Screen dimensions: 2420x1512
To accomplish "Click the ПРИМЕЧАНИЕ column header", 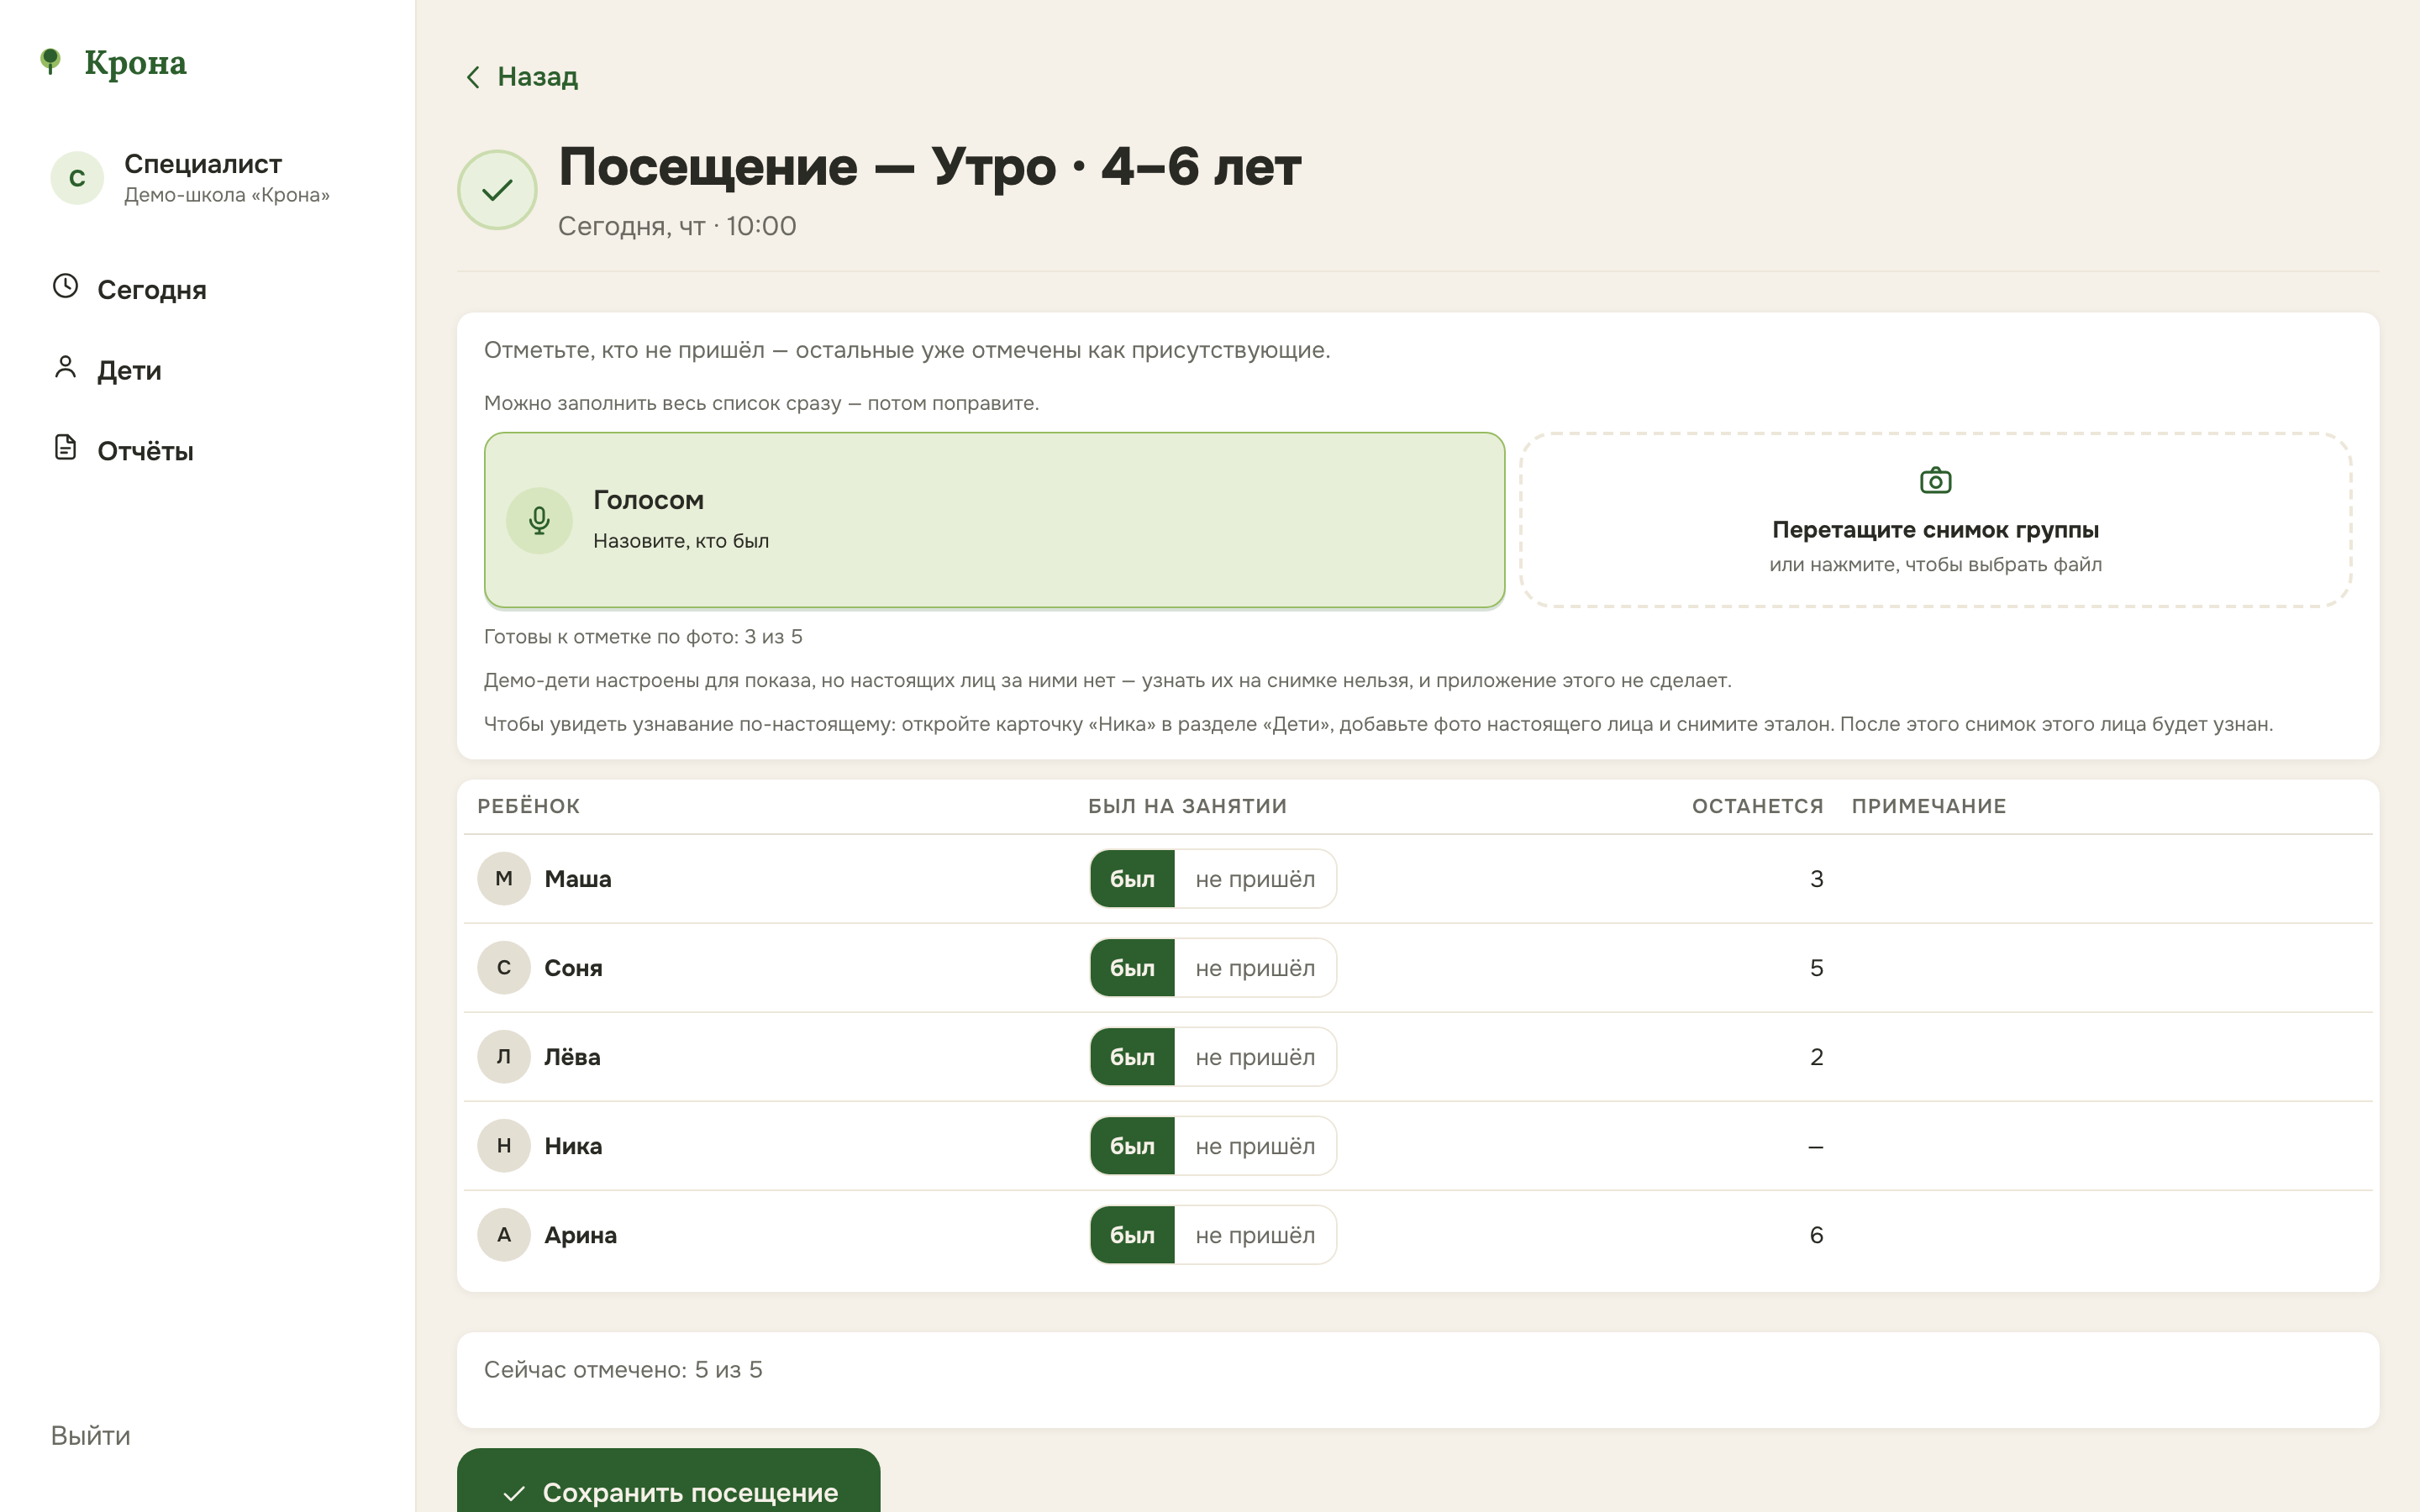I will (x=1928, y=806).
